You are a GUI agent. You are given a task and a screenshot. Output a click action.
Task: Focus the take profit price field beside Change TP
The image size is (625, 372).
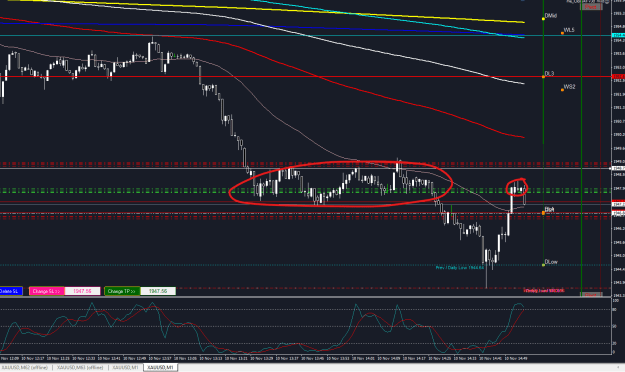point(158,291)
